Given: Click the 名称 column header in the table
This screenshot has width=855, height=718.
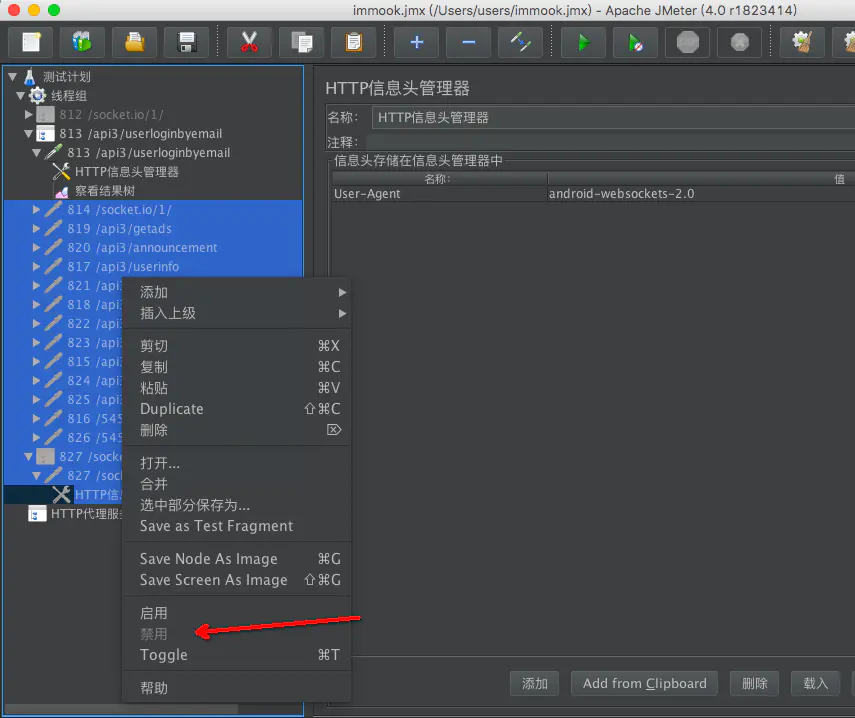Looking at the screenshot, I should (439, 179).
